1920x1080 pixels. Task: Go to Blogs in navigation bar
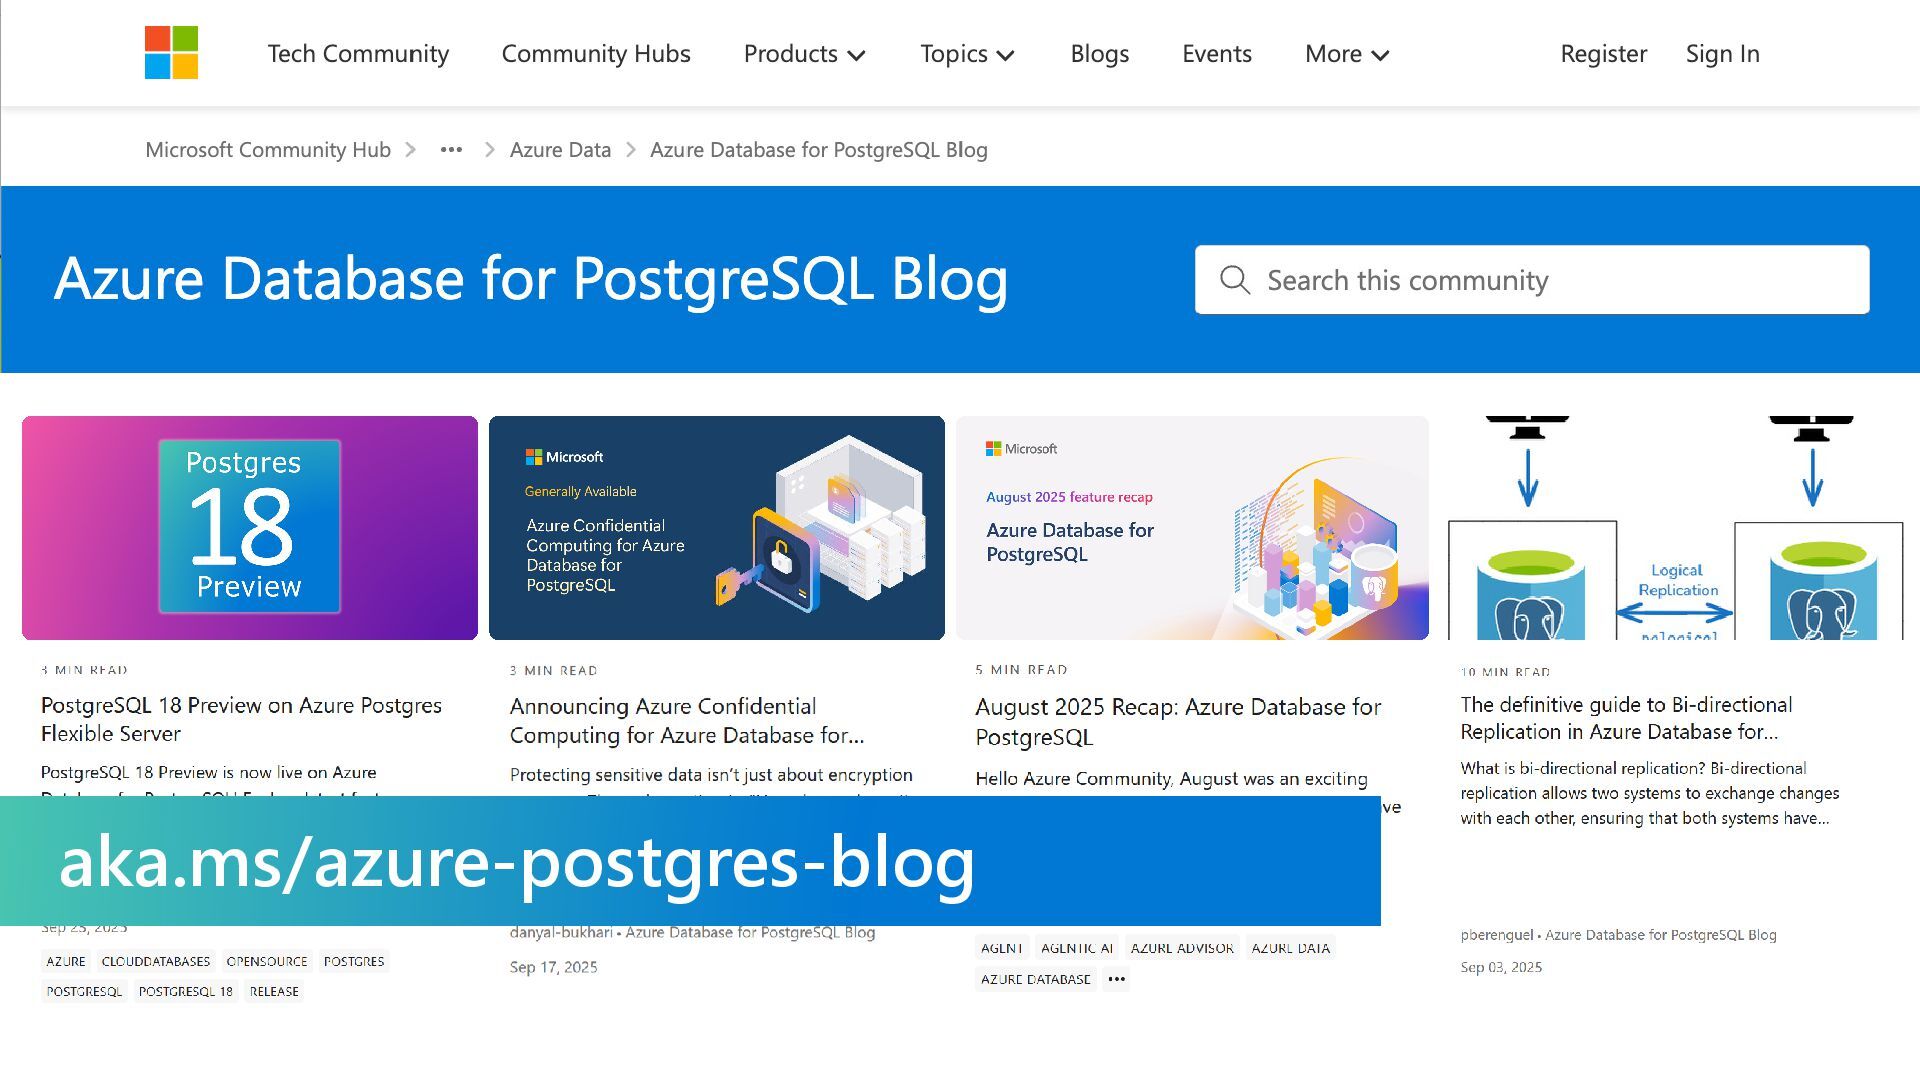(x=1099, y=54)
